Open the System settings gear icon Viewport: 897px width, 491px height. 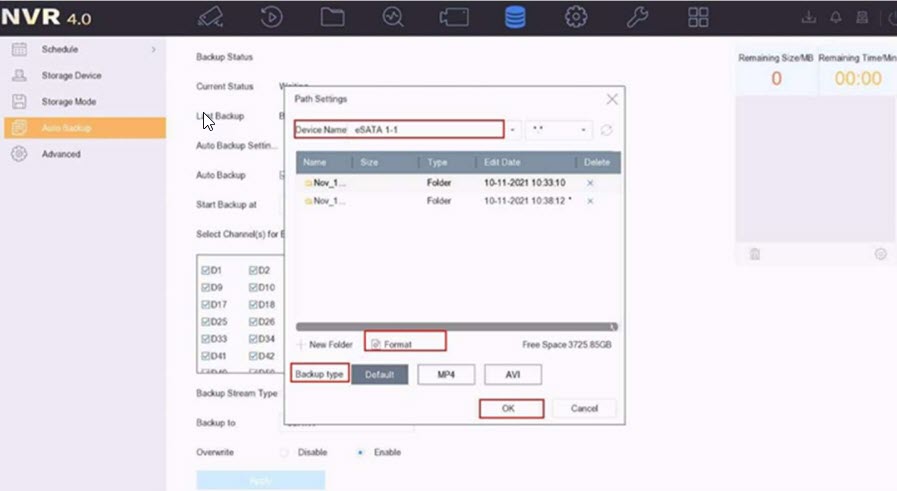576,17
